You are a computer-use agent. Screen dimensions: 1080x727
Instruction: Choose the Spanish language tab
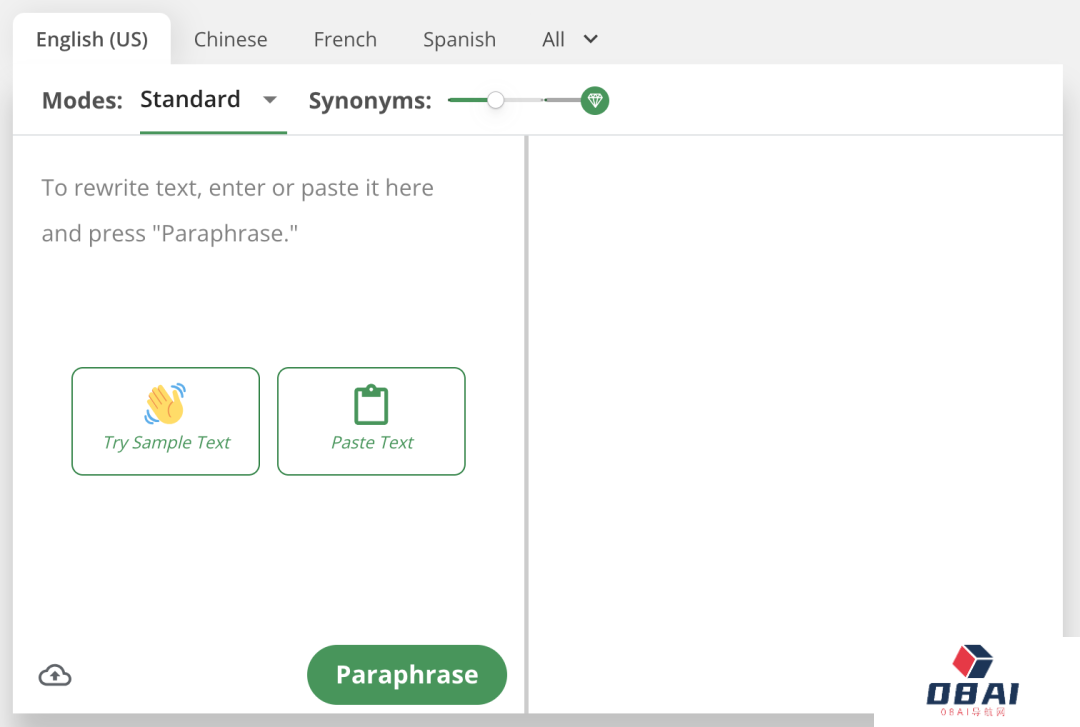click(x=459, y=40)
